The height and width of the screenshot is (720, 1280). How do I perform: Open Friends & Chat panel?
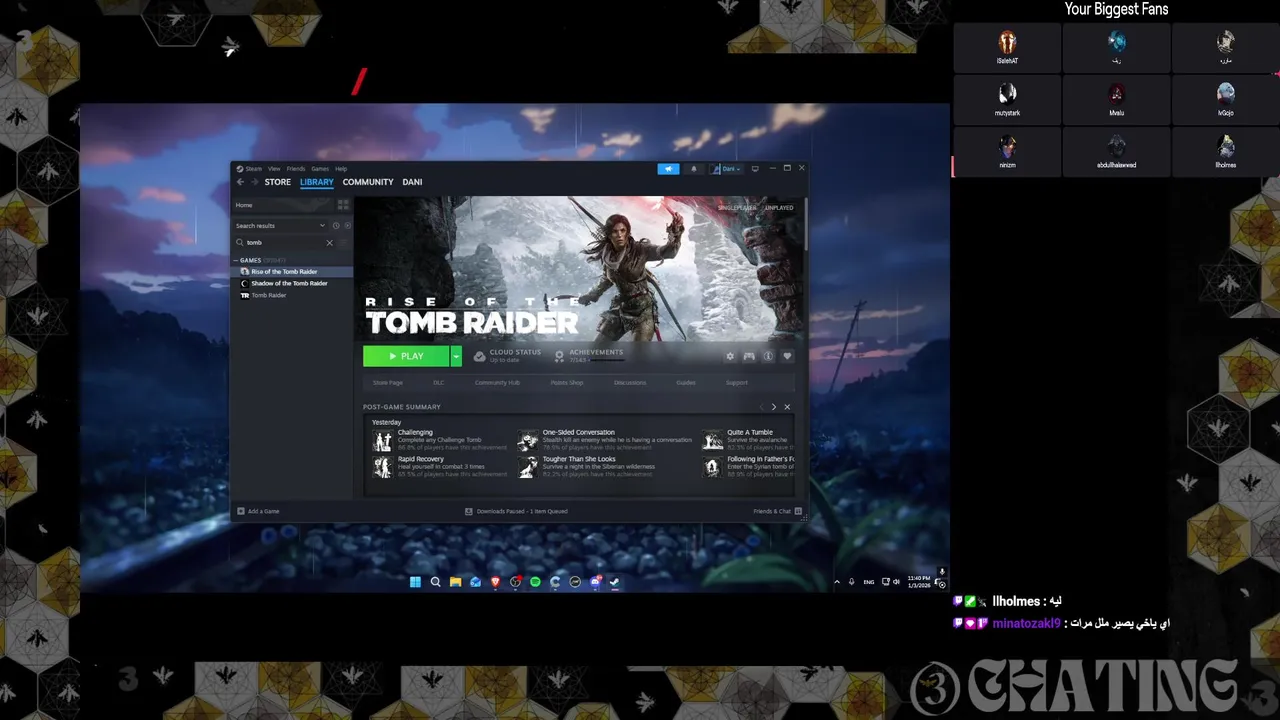pos(776,511)
